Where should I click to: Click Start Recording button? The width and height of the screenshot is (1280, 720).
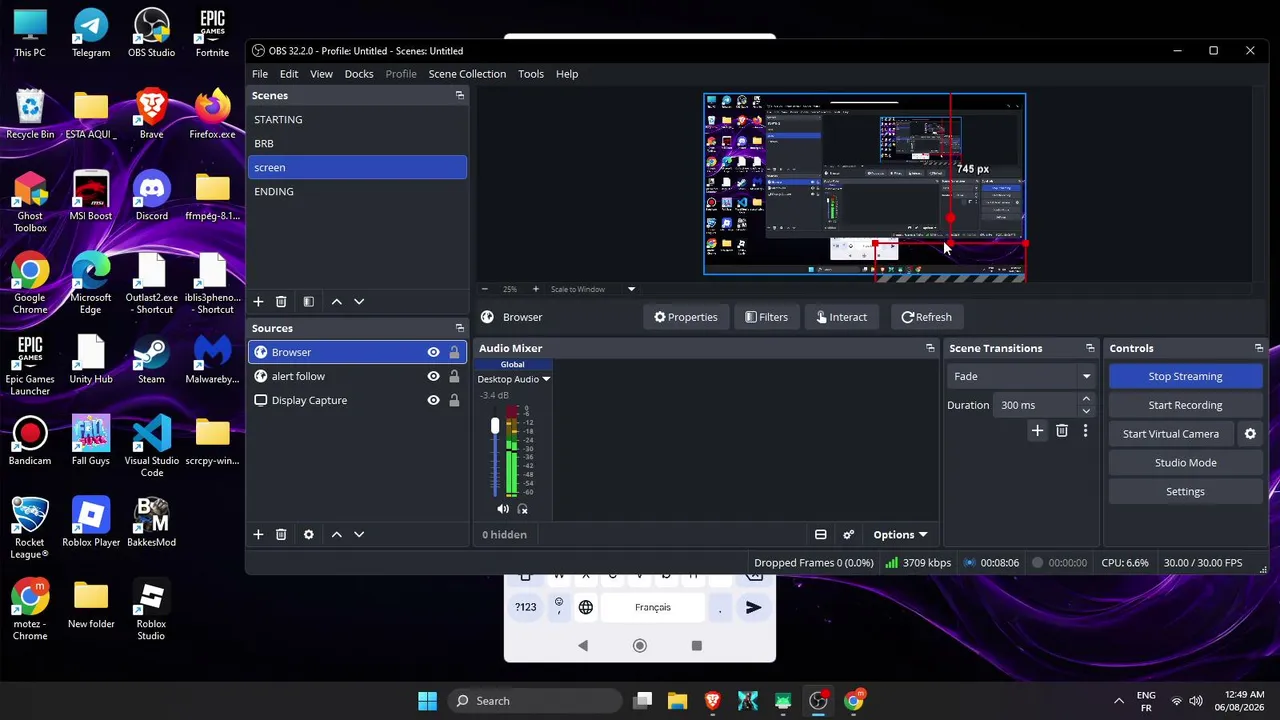(x=1185, y=405)
